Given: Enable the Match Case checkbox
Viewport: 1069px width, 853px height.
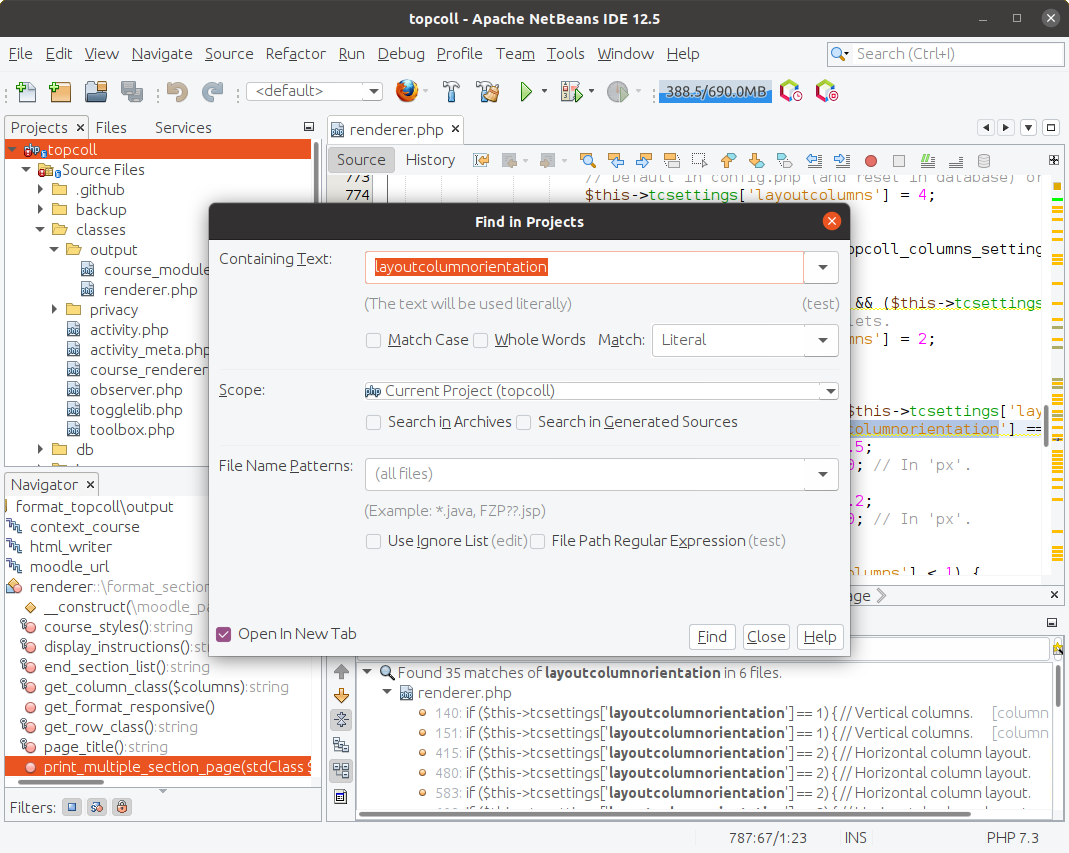Looking at the screenshot, I should point(373,340).
